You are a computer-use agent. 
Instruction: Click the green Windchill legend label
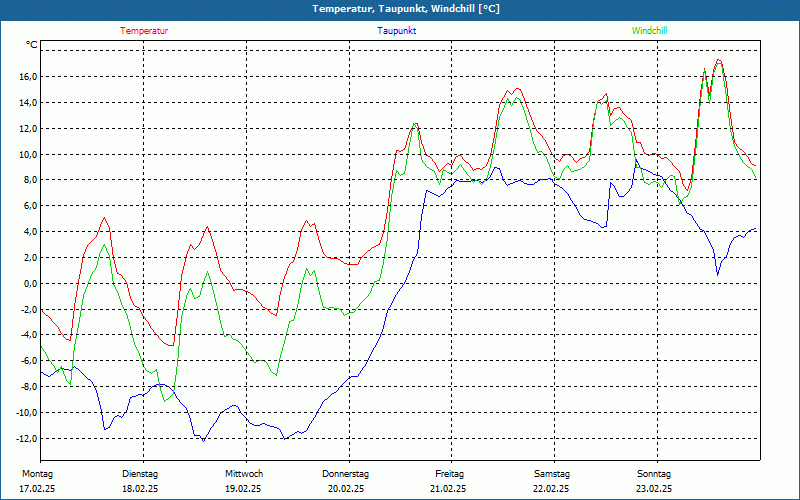point(649,31)
